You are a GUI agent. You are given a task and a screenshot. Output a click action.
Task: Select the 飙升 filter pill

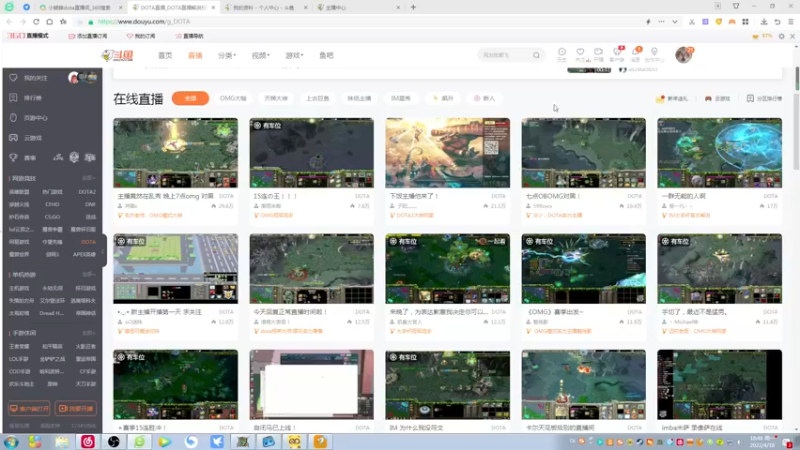point(443,98)
